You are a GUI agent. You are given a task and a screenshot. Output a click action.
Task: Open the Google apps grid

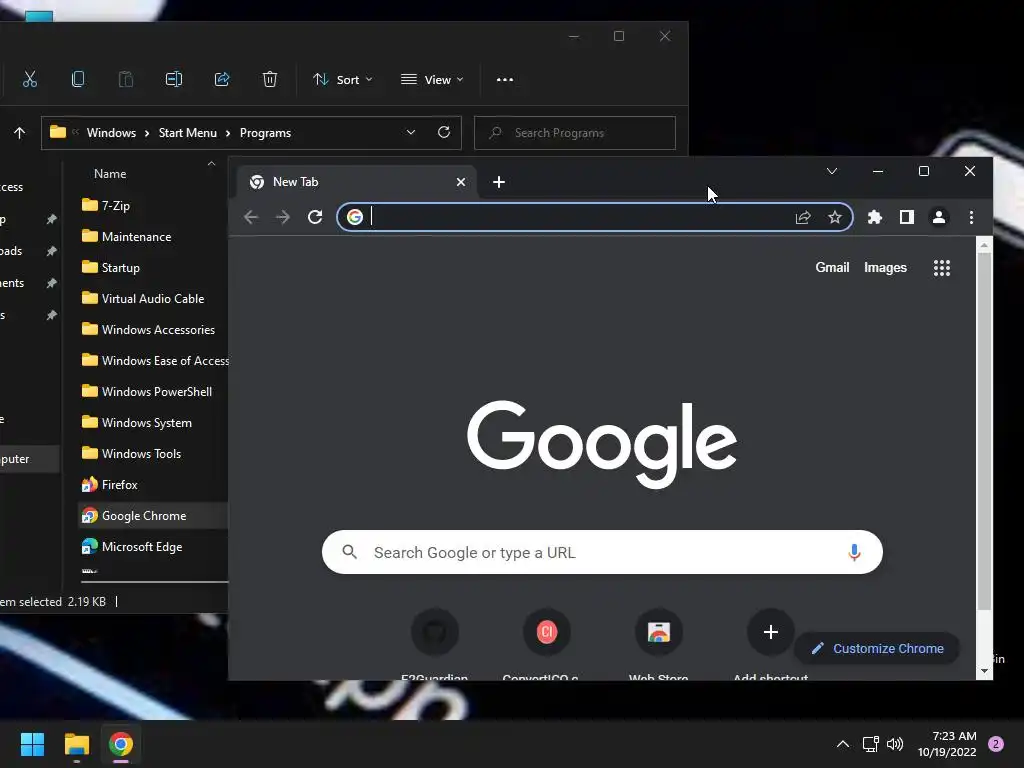click(942, 268)
